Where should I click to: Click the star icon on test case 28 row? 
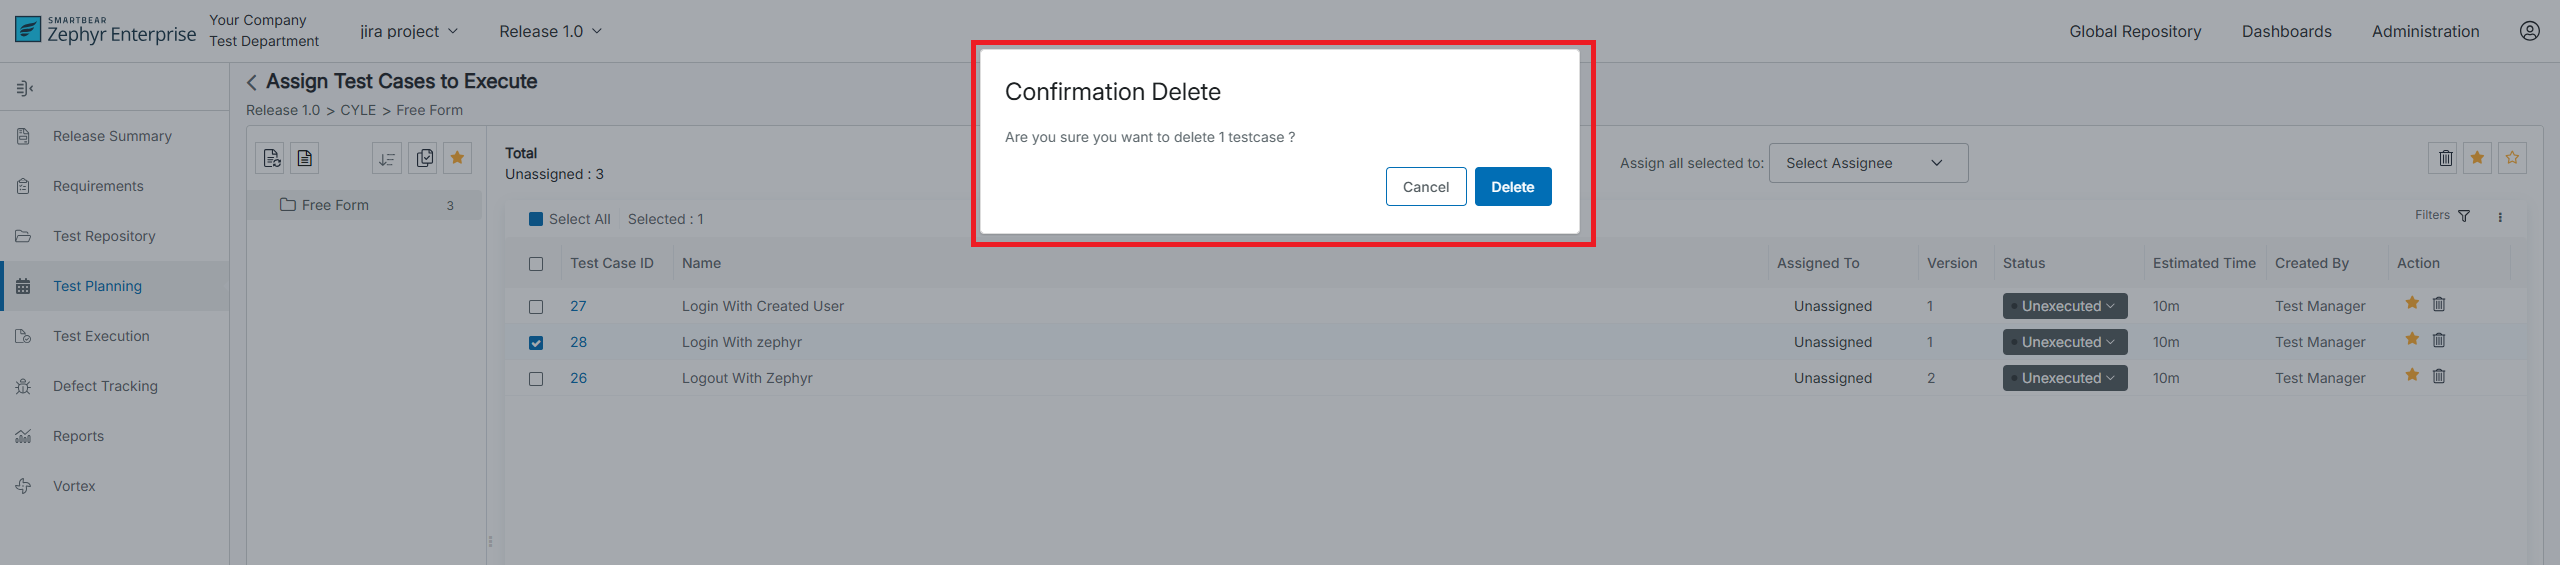(x=2412, y=340)
